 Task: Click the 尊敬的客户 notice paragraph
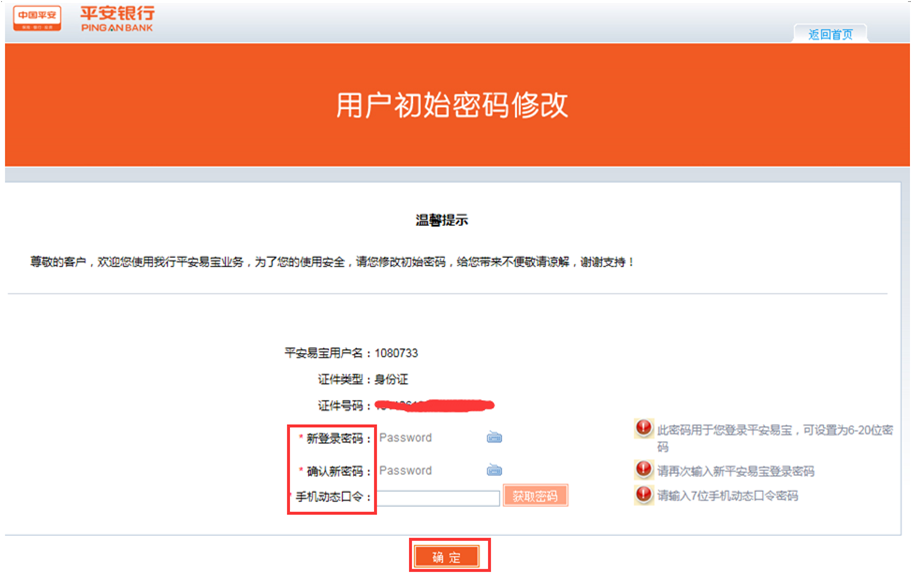[332, 262]
